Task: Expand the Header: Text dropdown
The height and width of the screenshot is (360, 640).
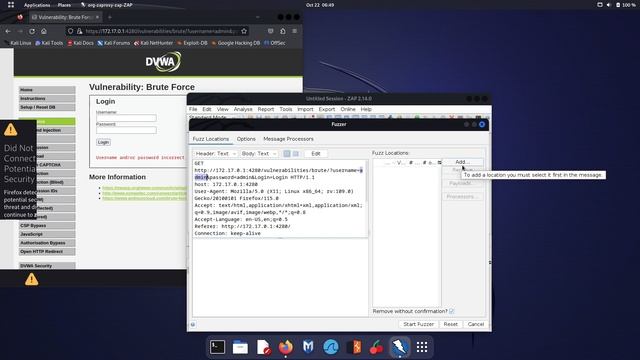Action: click(215, 153)
